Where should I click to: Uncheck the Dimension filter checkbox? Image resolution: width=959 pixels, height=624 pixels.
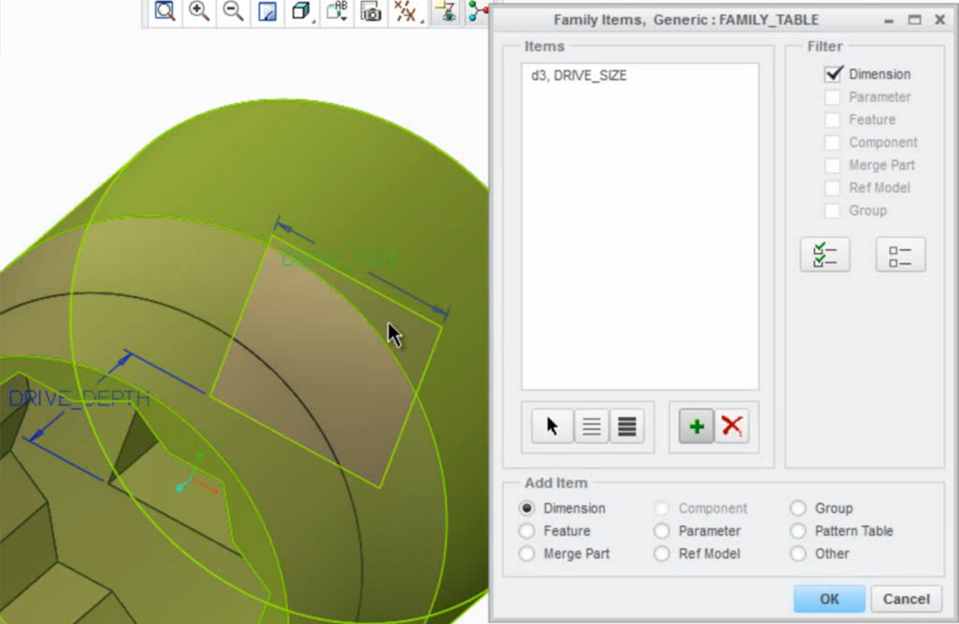coord(833,74)
